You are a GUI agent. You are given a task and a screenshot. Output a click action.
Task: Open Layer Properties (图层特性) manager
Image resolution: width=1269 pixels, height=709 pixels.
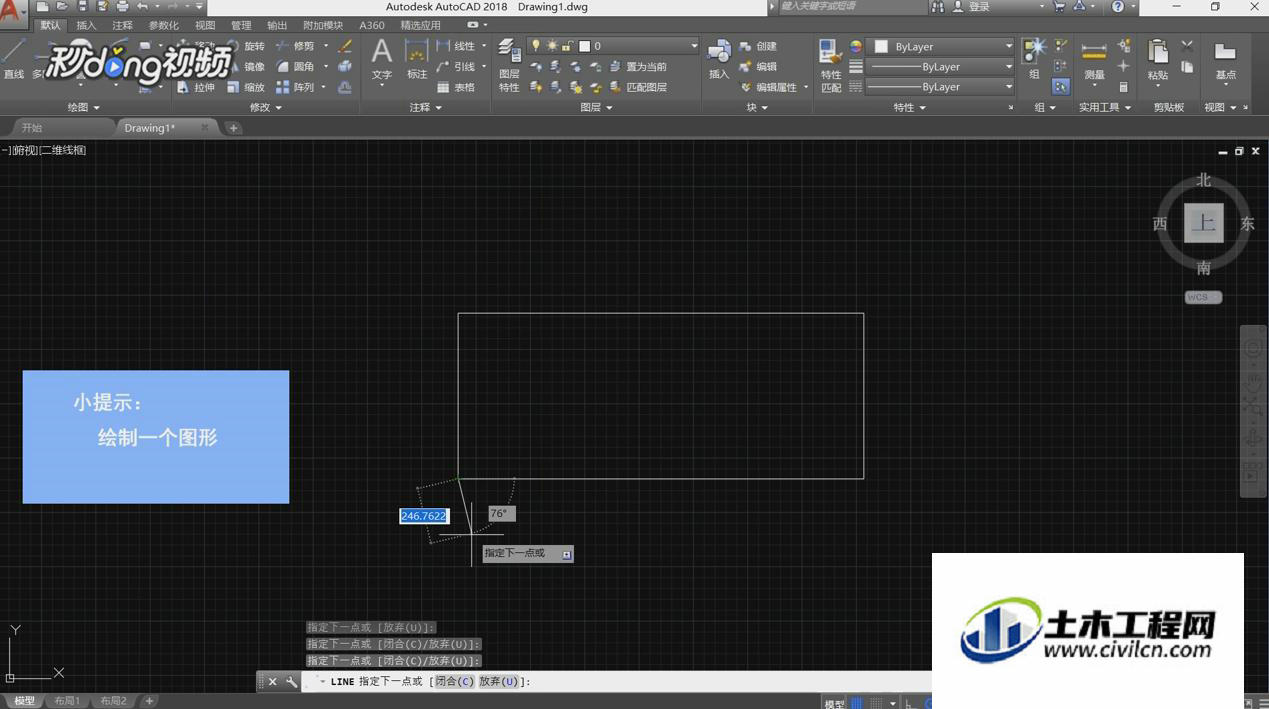click(509, 66)
